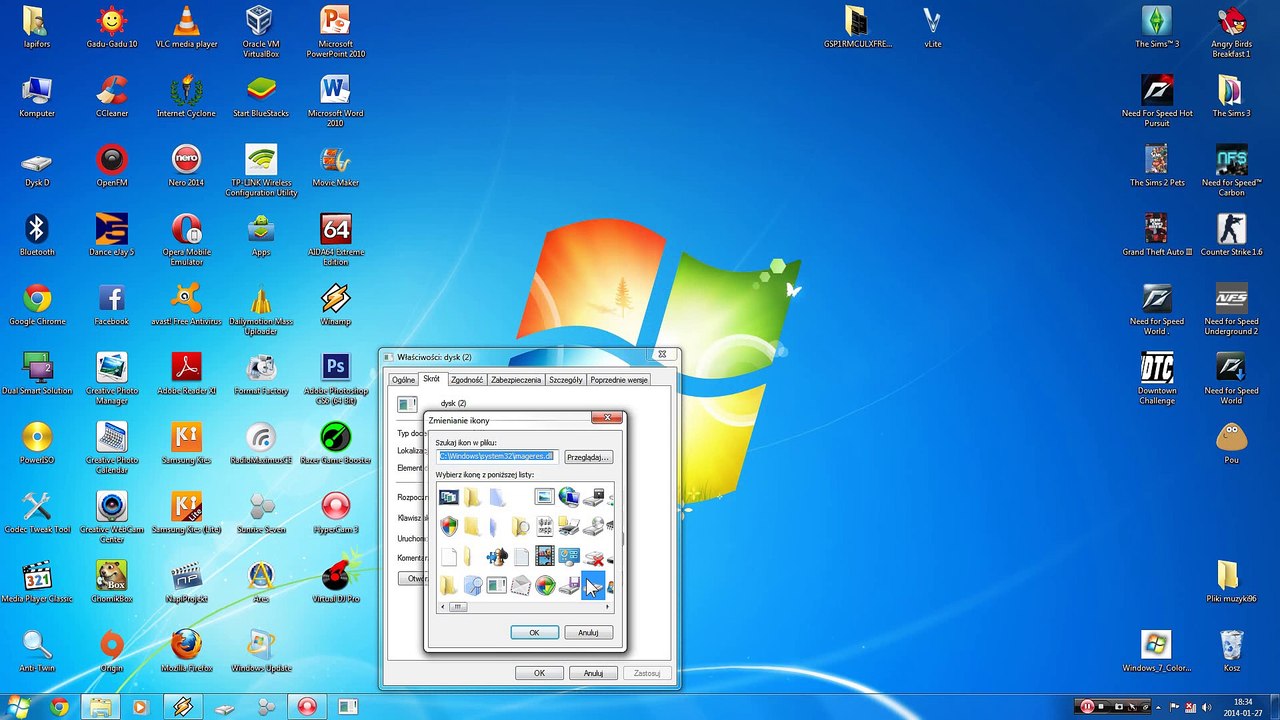Switch to the Ogólne tab
This screenshot has width=1280, height=720.
click(403, 380)
